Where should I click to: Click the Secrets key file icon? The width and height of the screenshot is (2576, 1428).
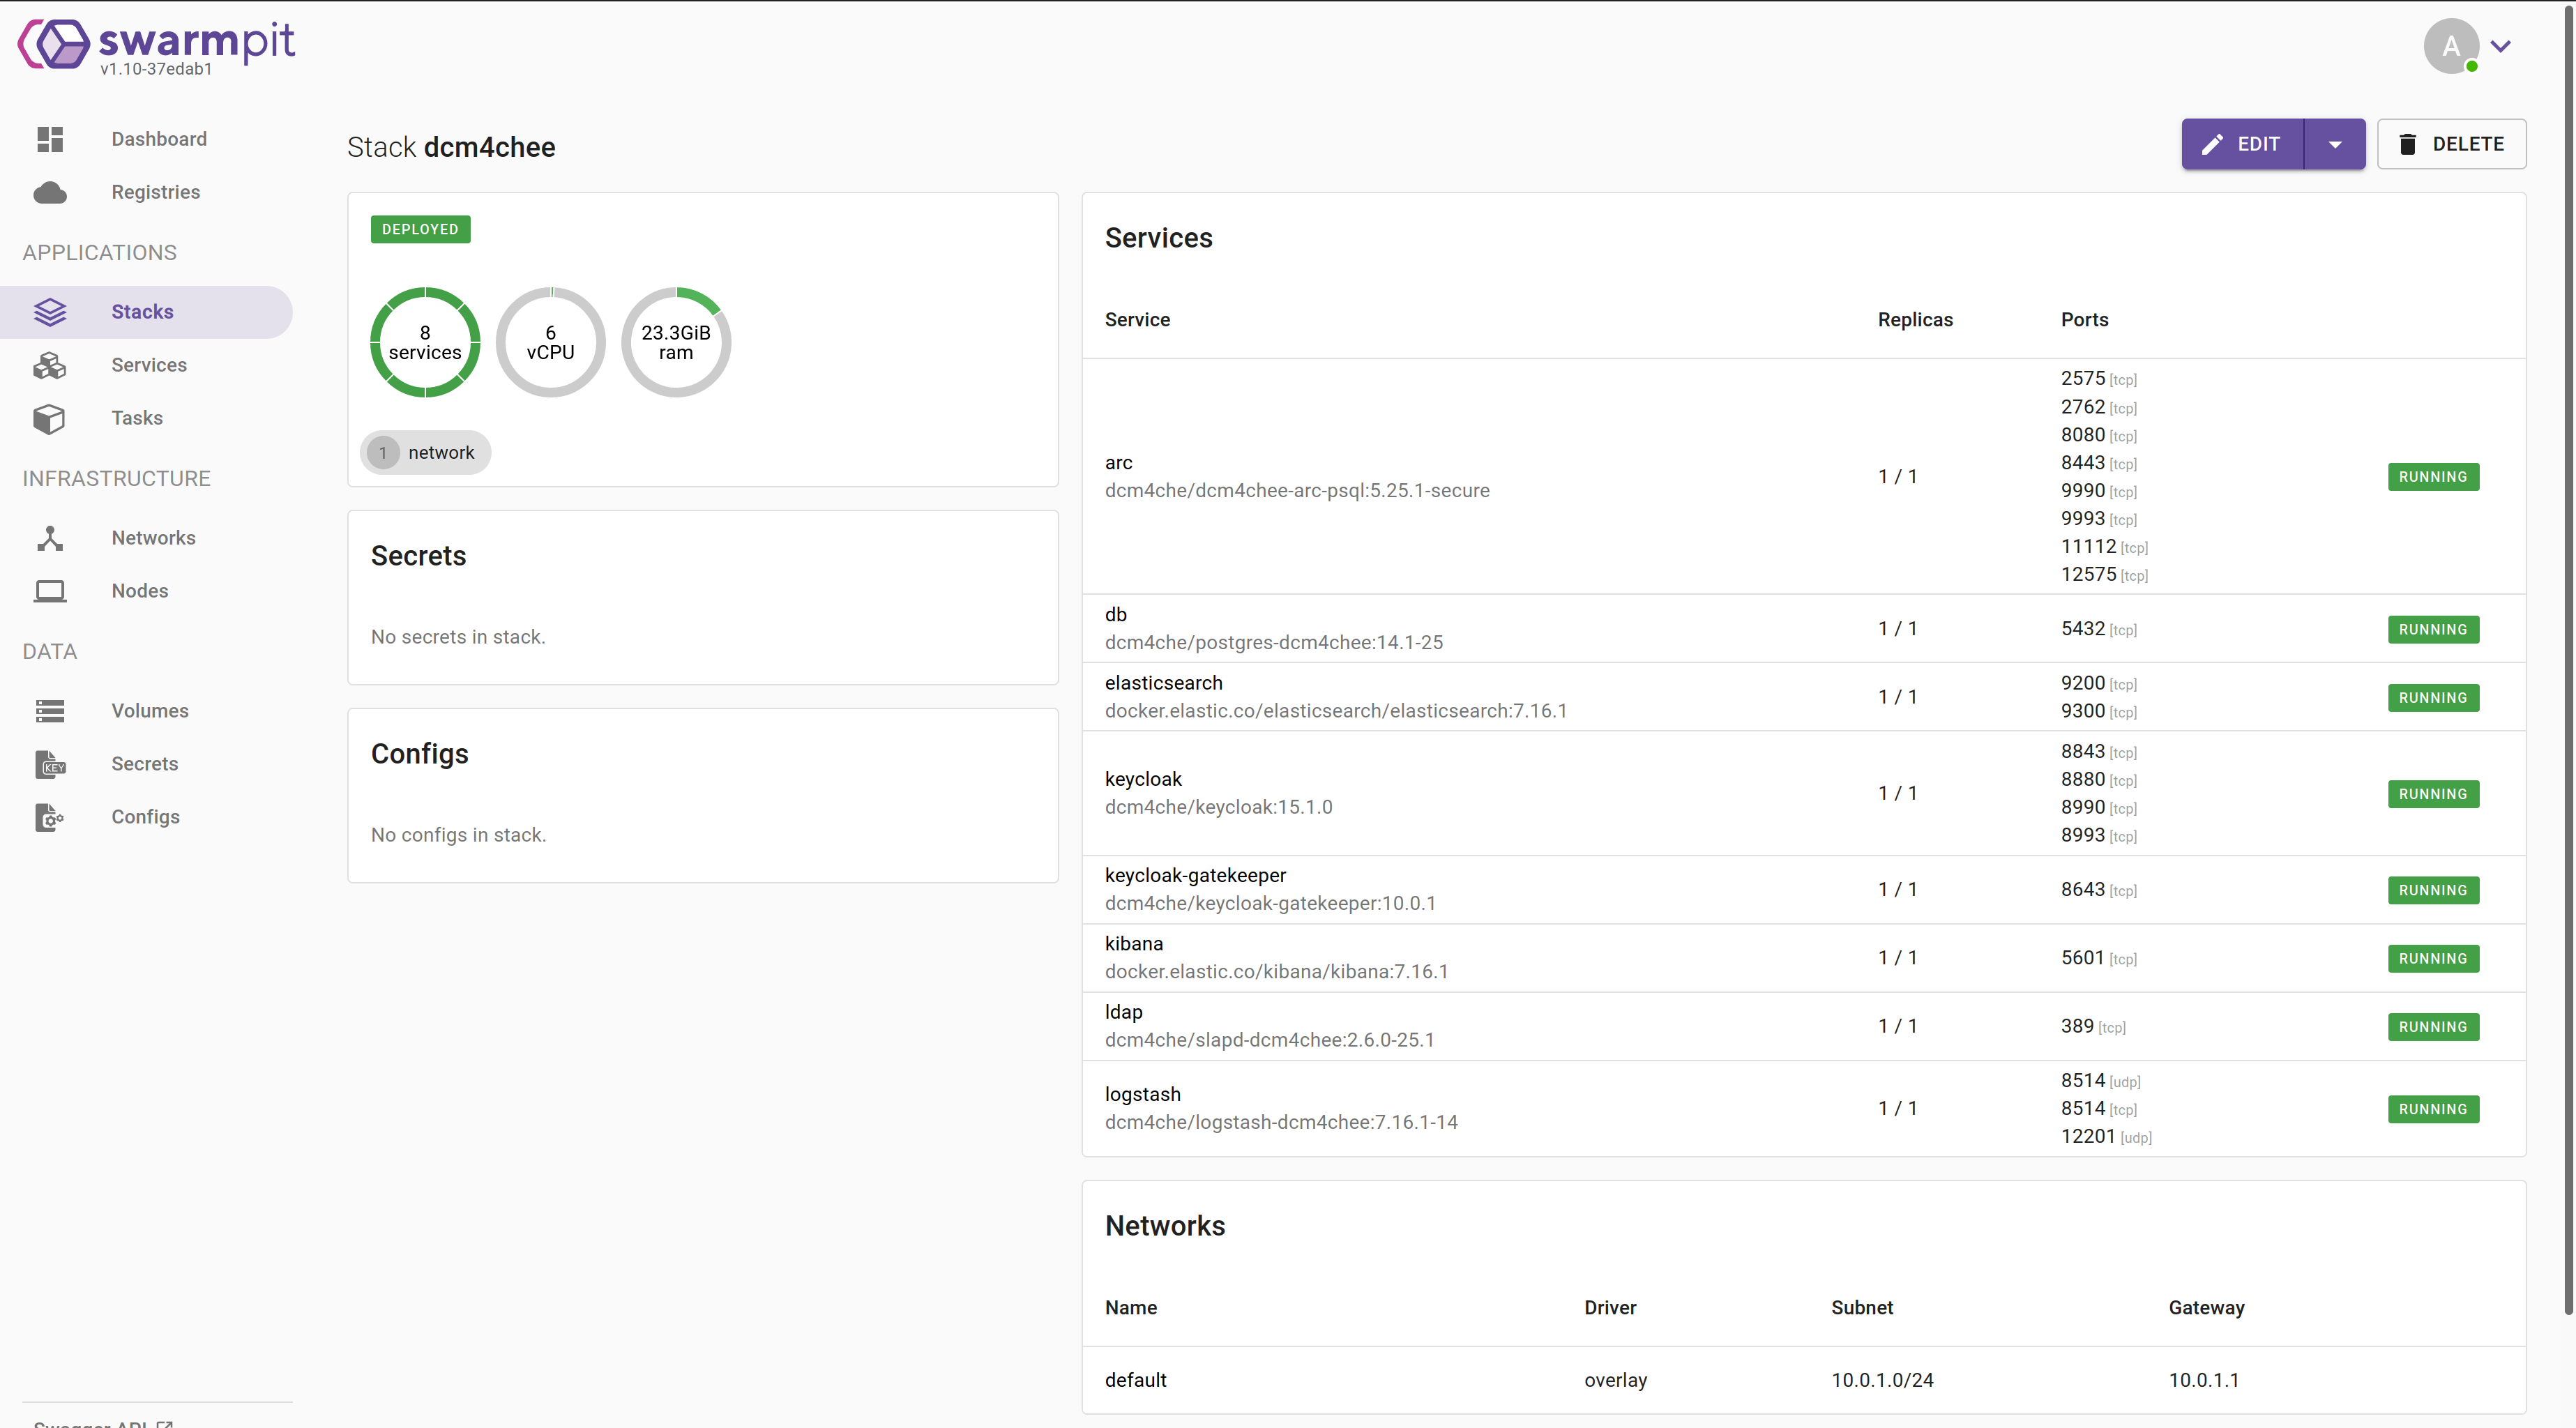50,764
